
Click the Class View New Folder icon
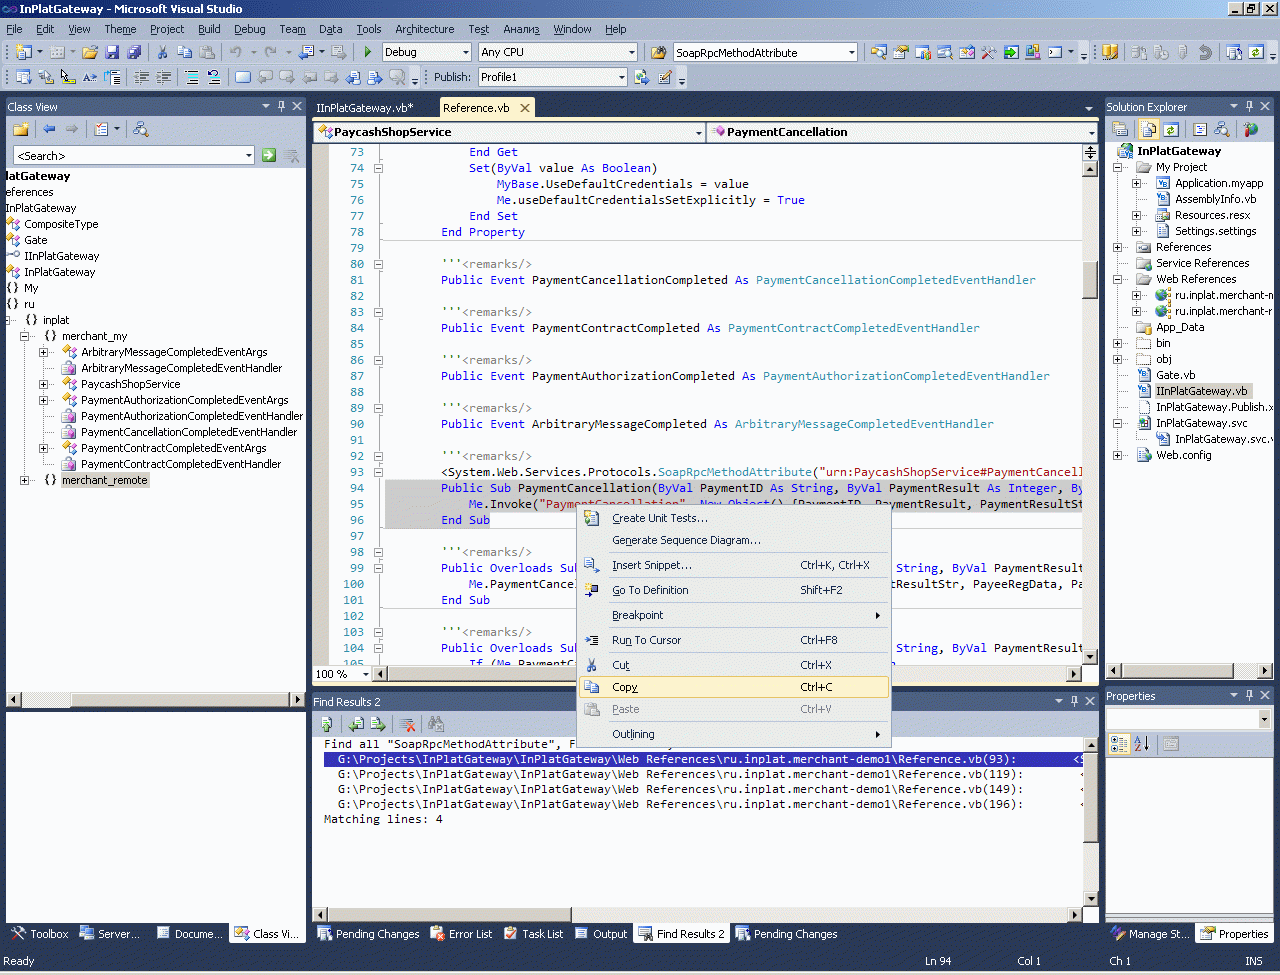[20, 129]
